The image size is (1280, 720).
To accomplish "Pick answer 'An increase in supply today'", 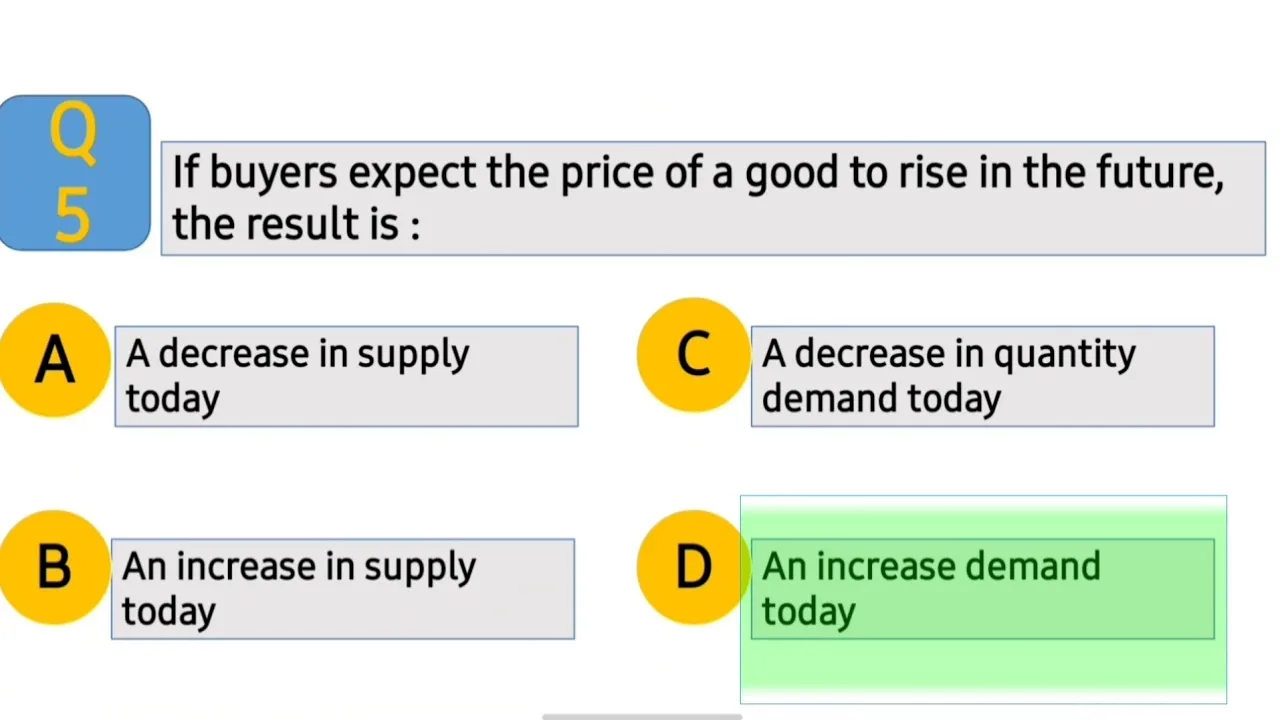I will pyautogui.click(x=343, y=589).
